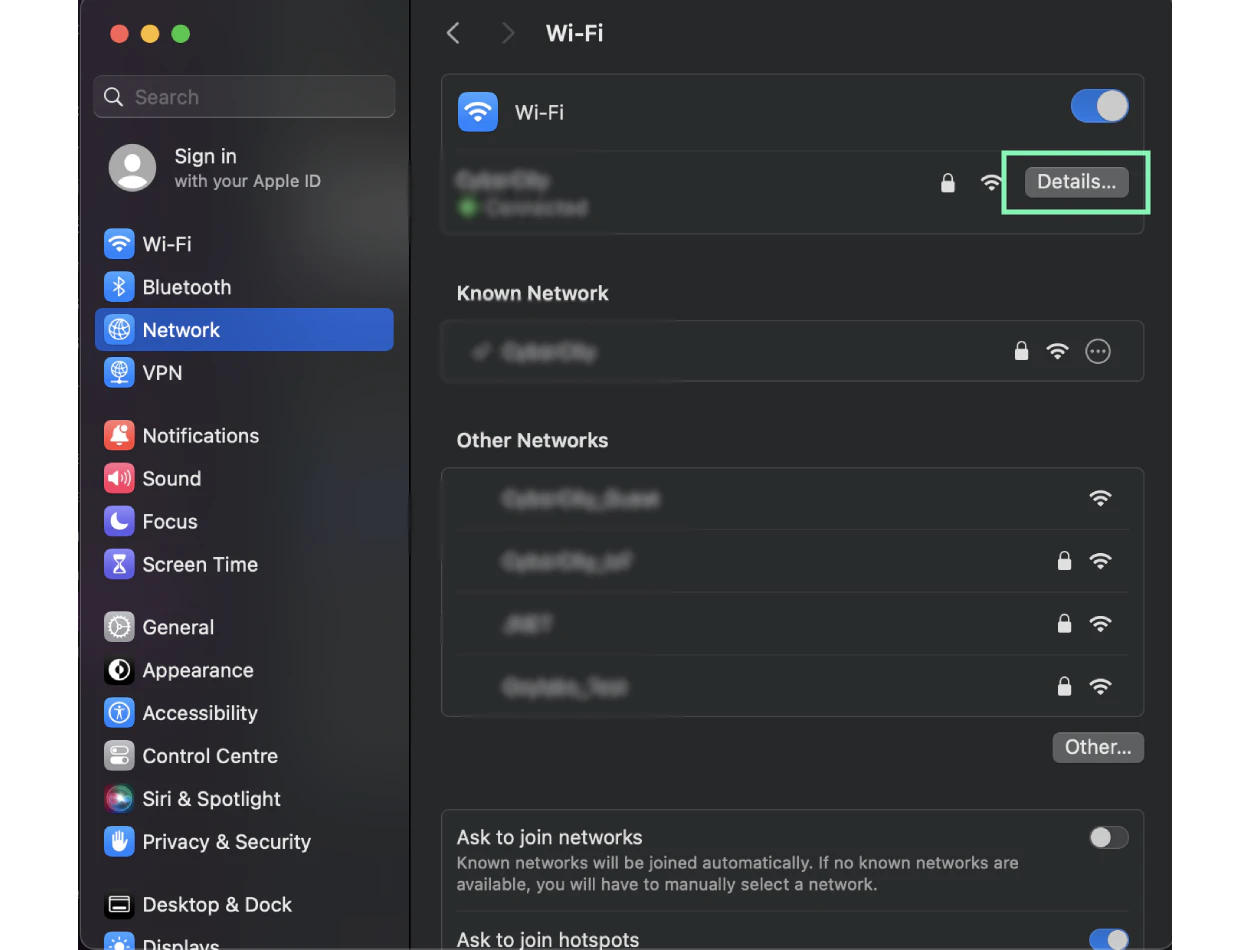The height and width of the screenshot is (950, 1250).
Task: Open Screen Time hourglass icon
Action: click(119, 565)
